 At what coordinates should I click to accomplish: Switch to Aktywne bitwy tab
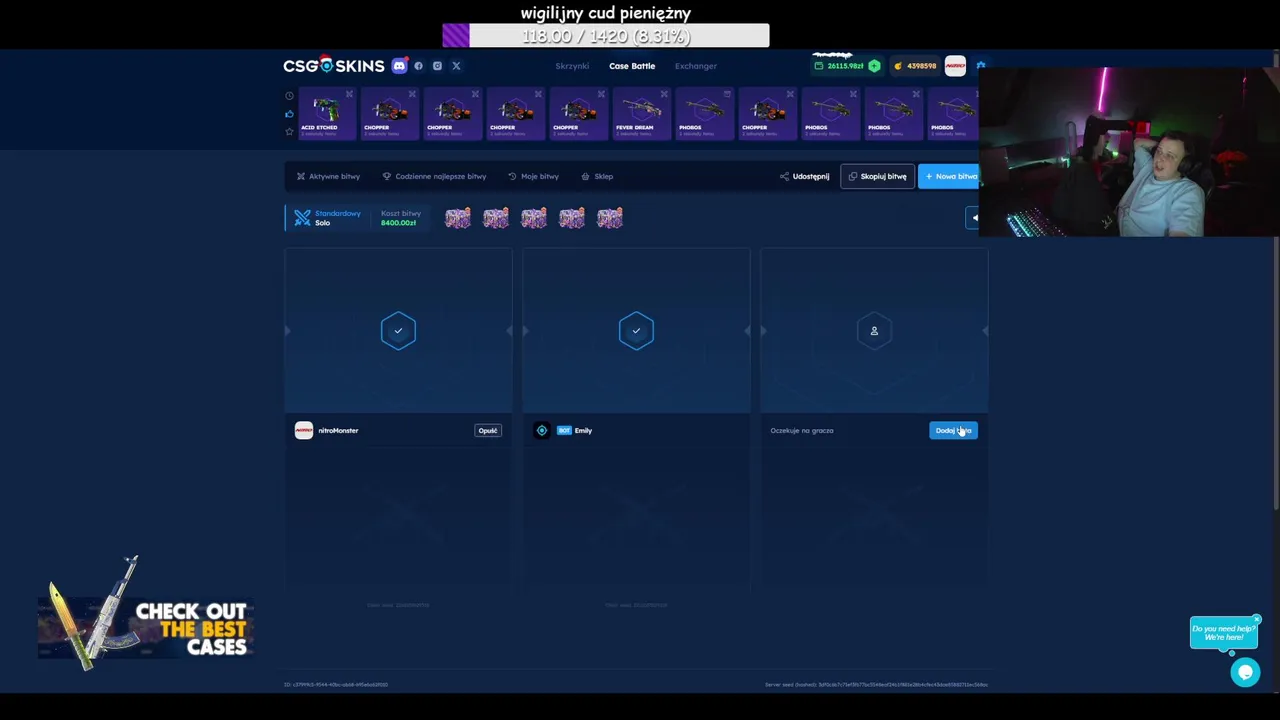(328, 176)
